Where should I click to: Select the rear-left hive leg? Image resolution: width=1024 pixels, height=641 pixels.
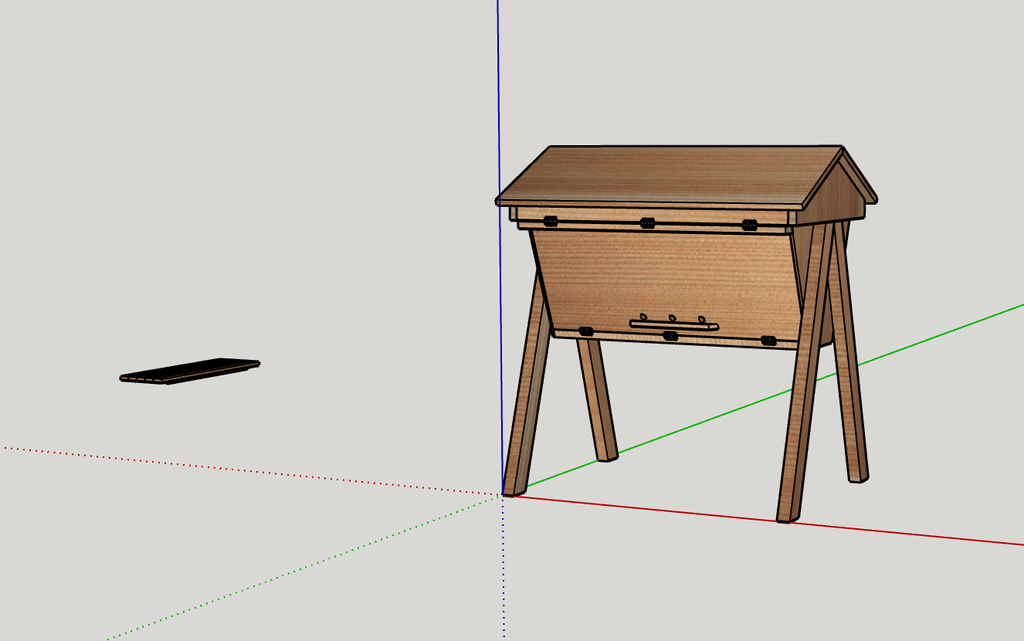(x=598, y=400)
